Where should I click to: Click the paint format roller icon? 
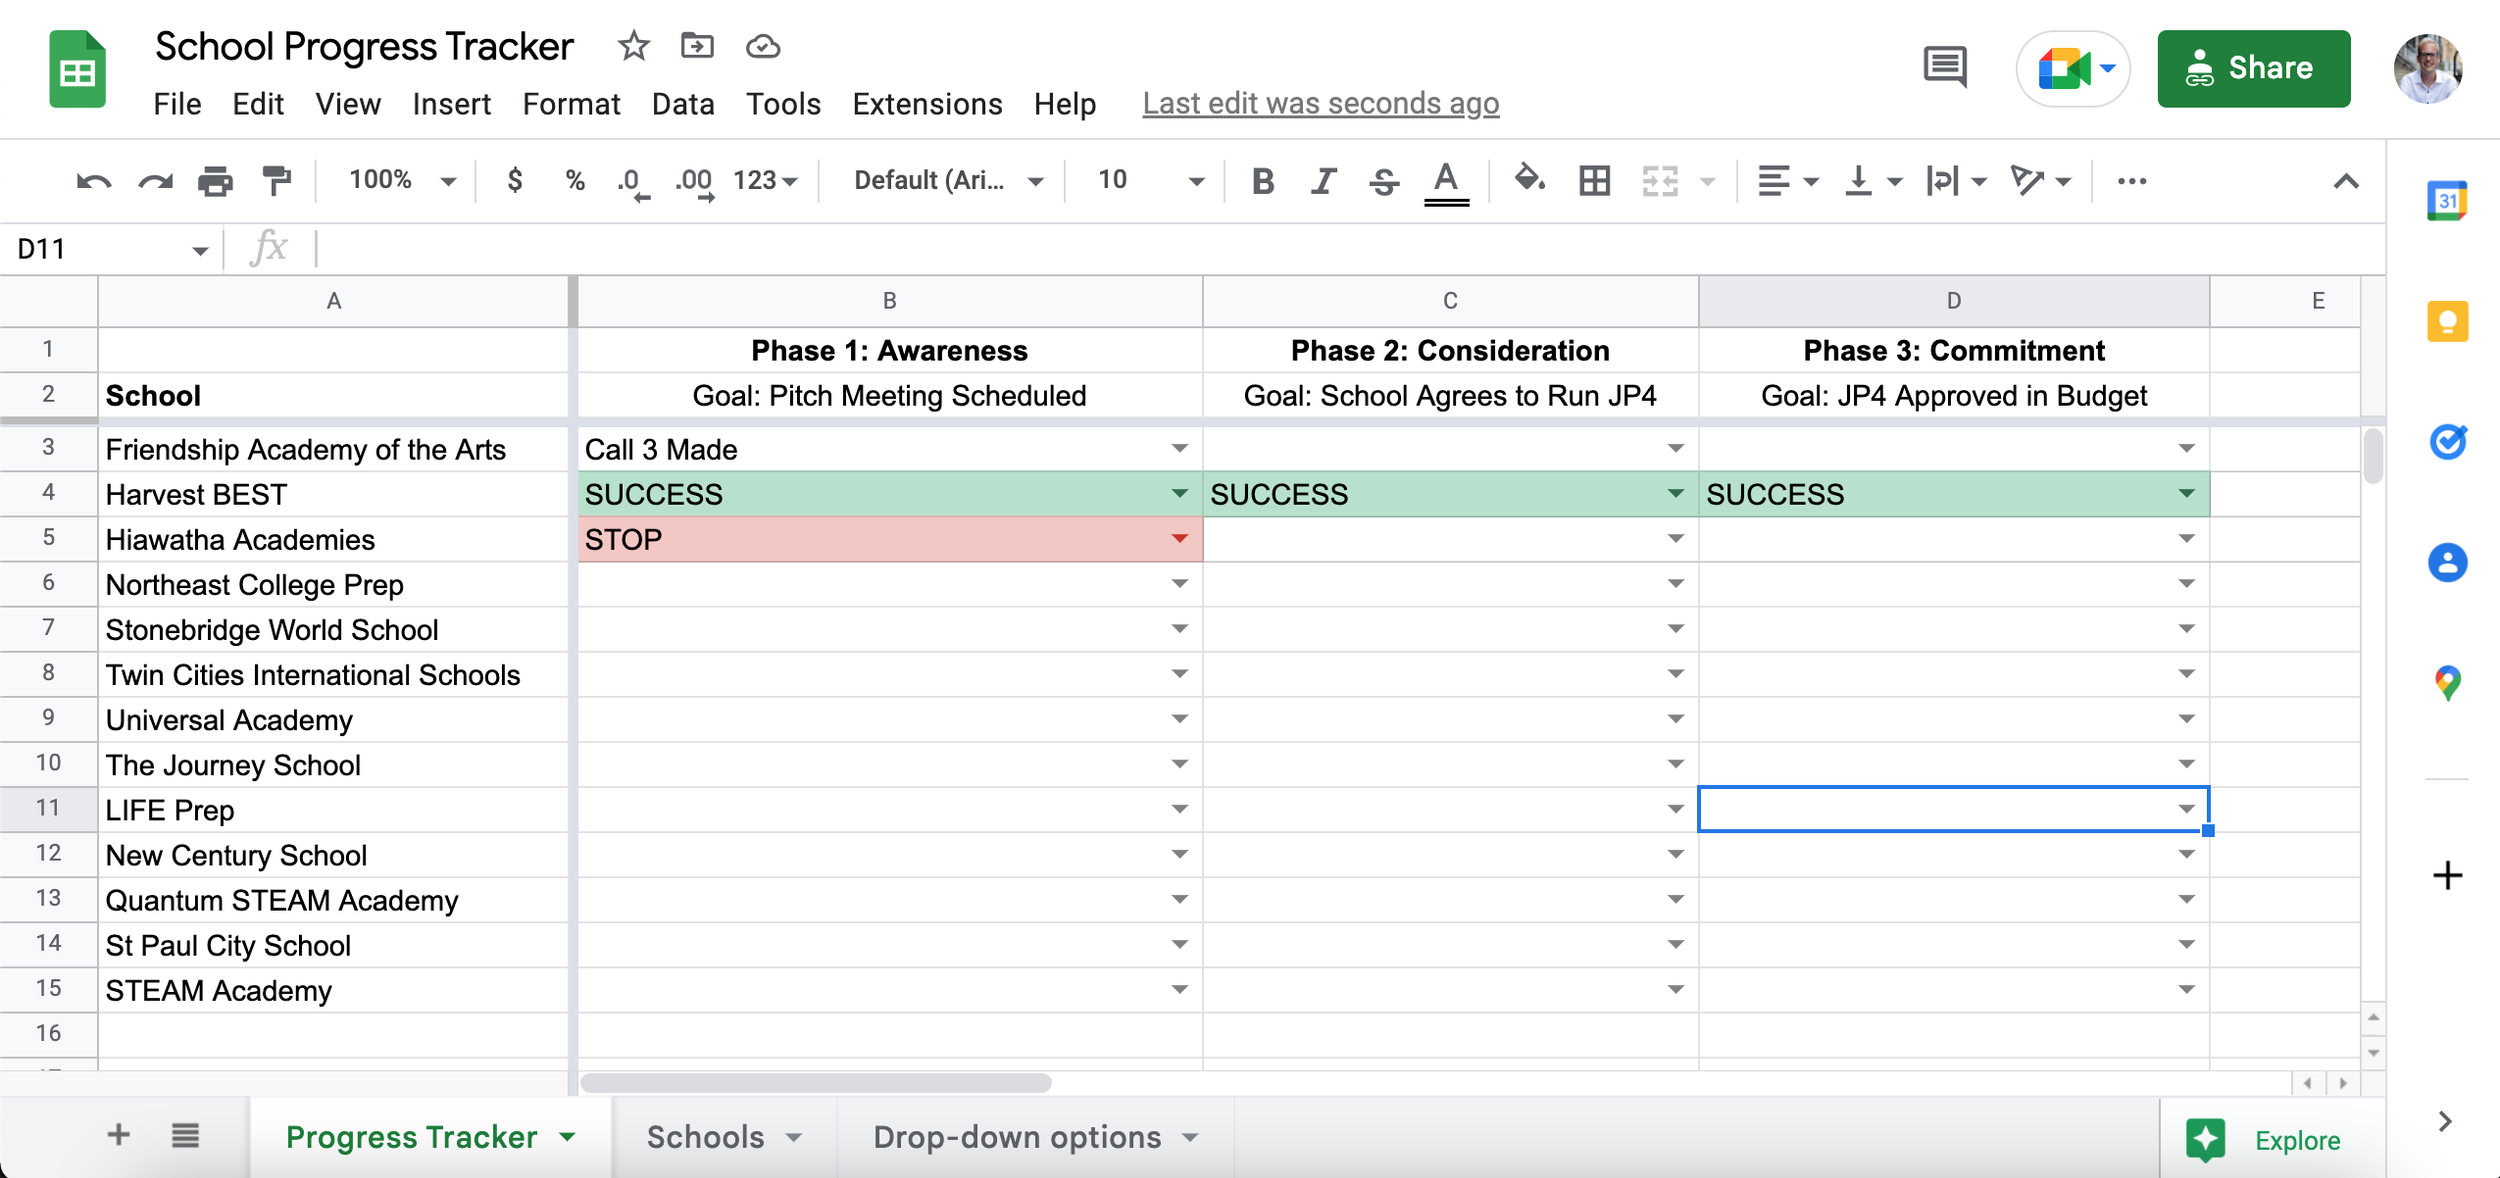pyautogui.click(x=276, y=181)
